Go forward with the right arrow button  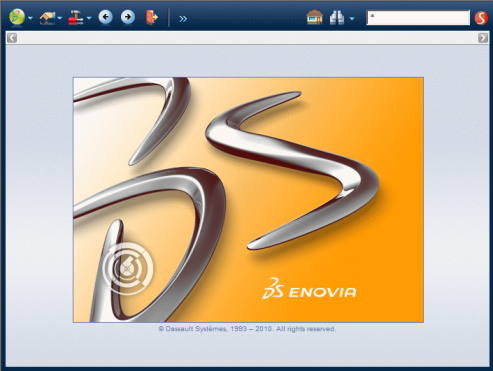click(128, 17)
